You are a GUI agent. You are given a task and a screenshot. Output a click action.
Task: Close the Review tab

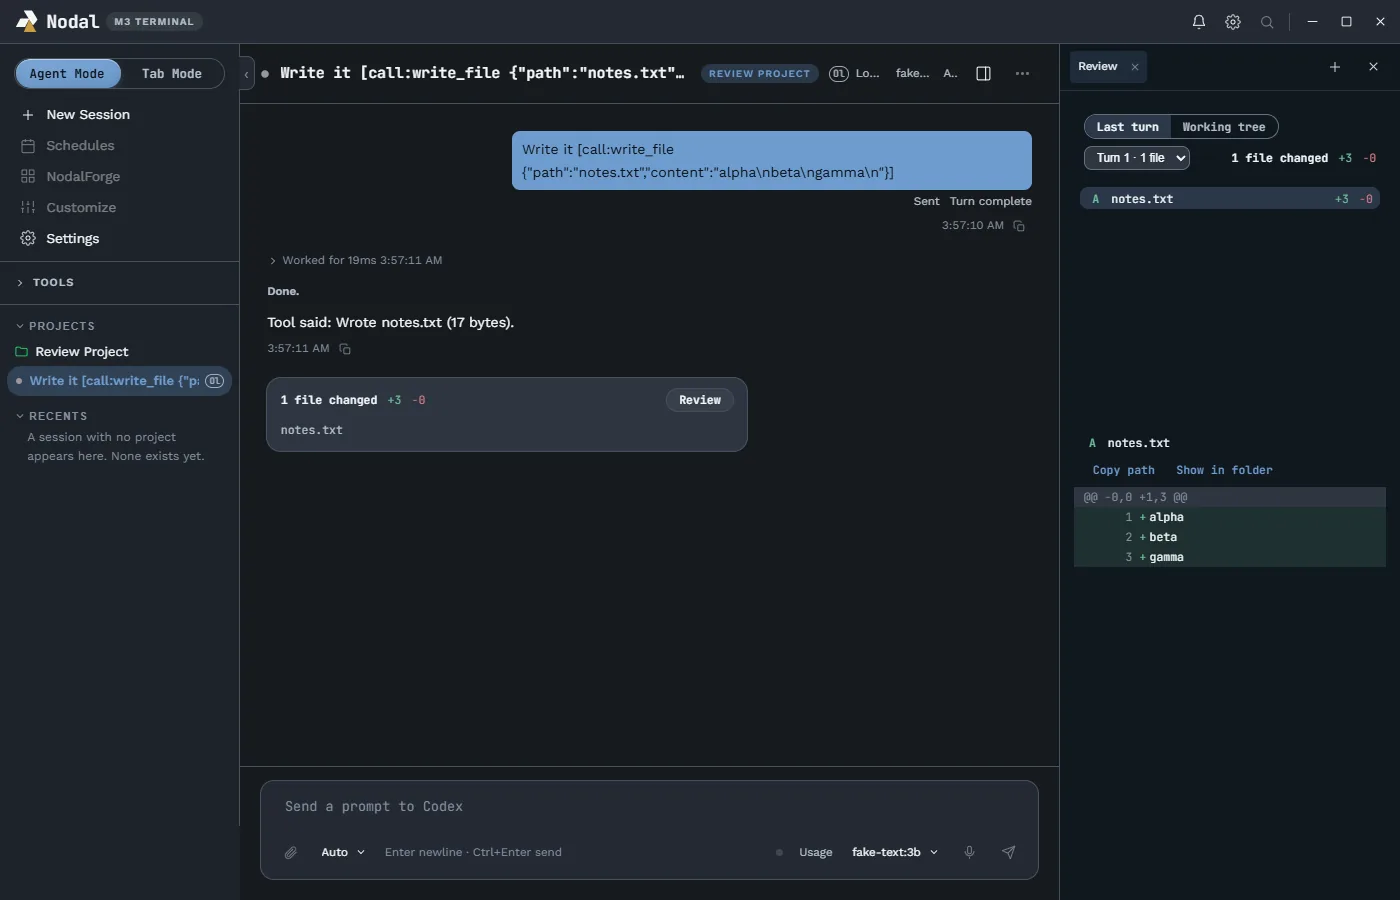pyautogui.click(x=1135, y=67)
